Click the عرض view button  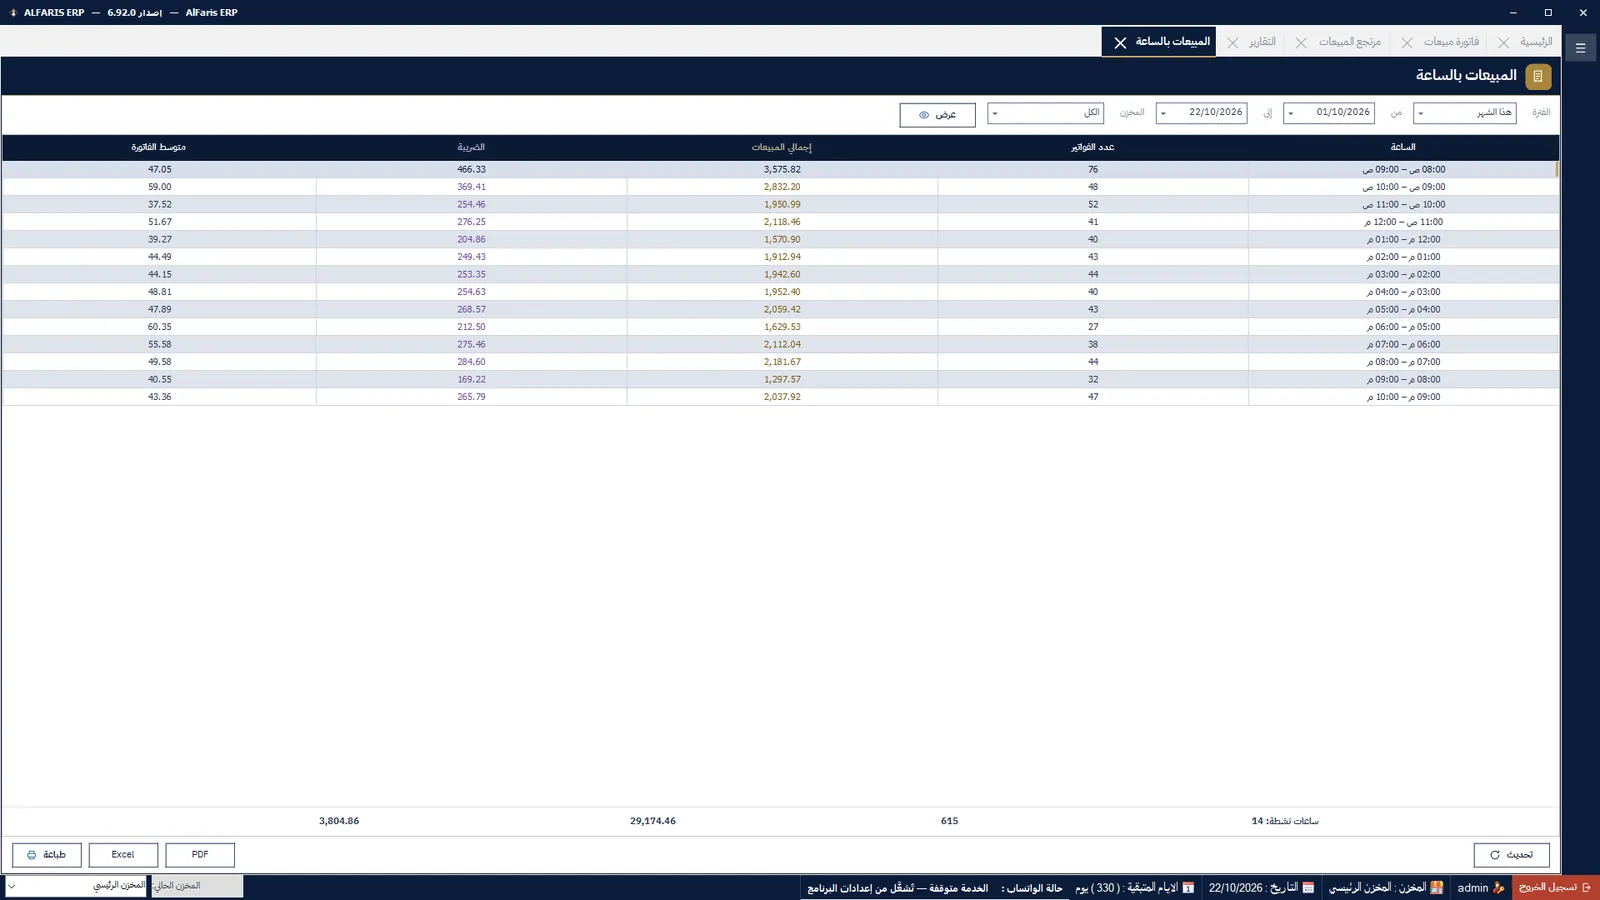coord(937,115)
